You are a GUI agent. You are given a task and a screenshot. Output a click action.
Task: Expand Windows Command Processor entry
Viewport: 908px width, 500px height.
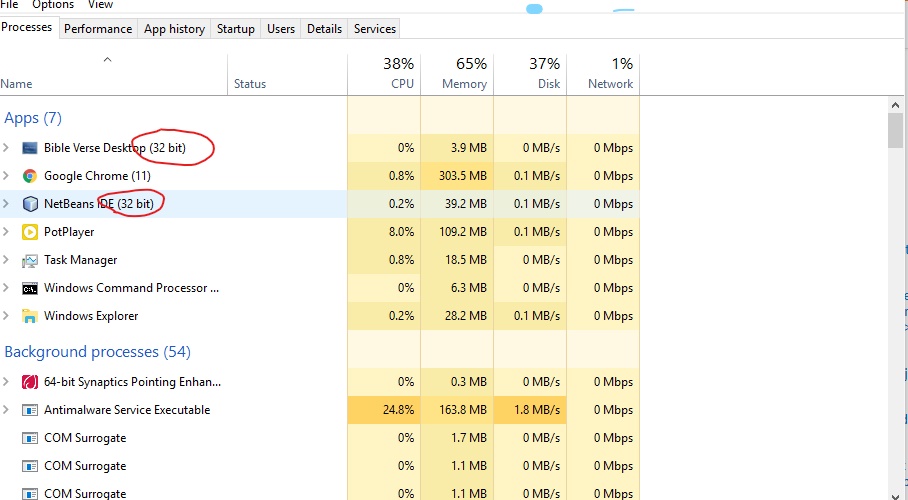6,287
